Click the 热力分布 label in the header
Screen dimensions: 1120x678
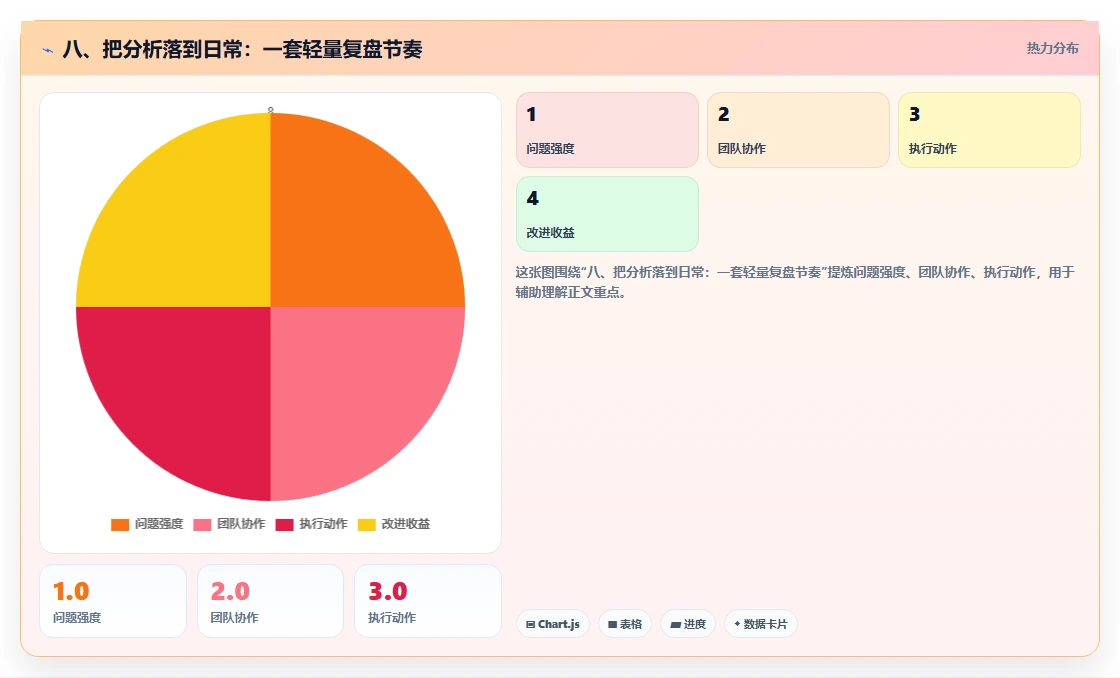[x=1052, y=49]
